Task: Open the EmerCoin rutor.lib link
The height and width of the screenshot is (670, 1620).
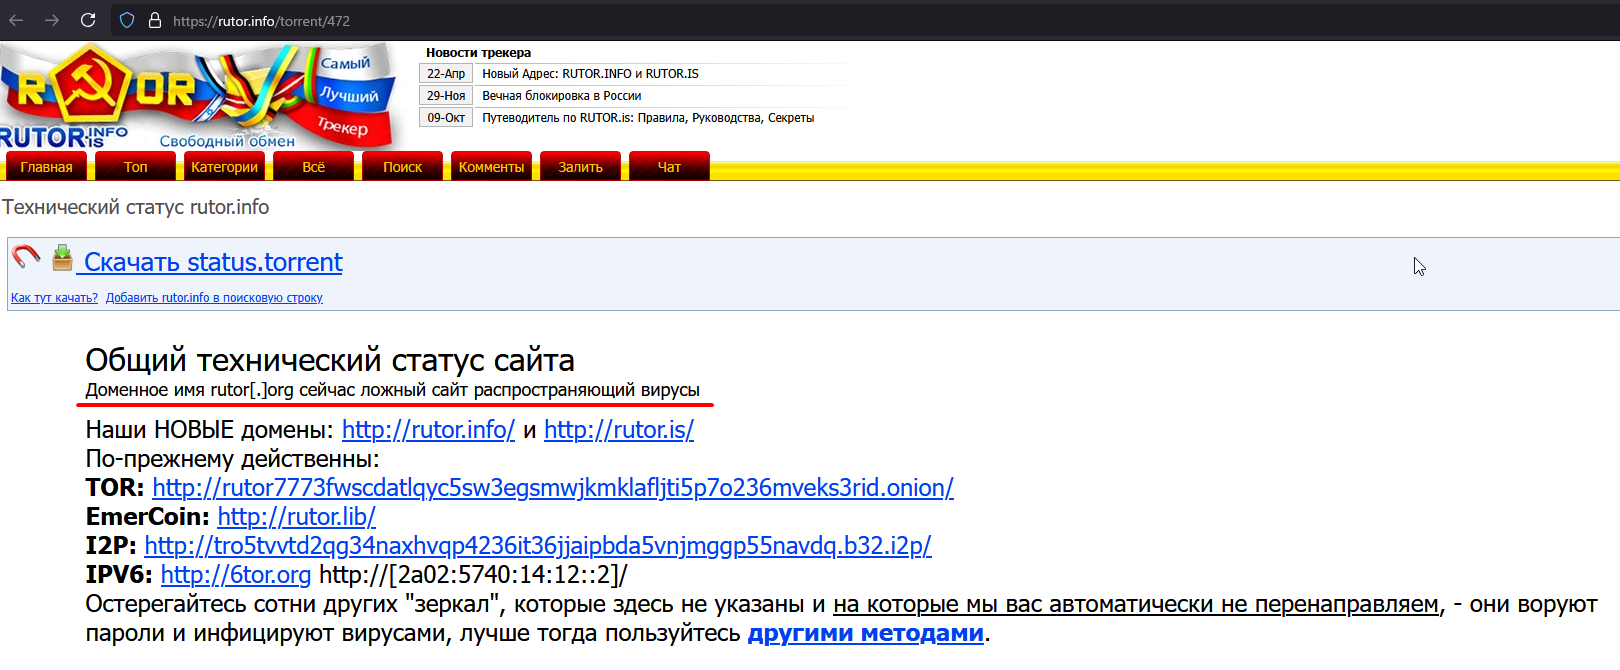Action: click(297, 517)
